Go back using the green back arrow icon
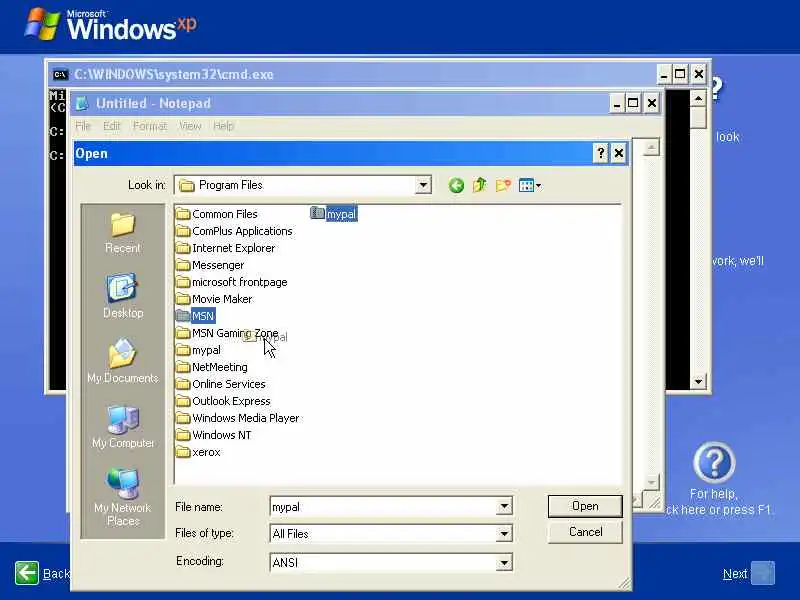Screen dimensions: 800x600 coord(456,185)
